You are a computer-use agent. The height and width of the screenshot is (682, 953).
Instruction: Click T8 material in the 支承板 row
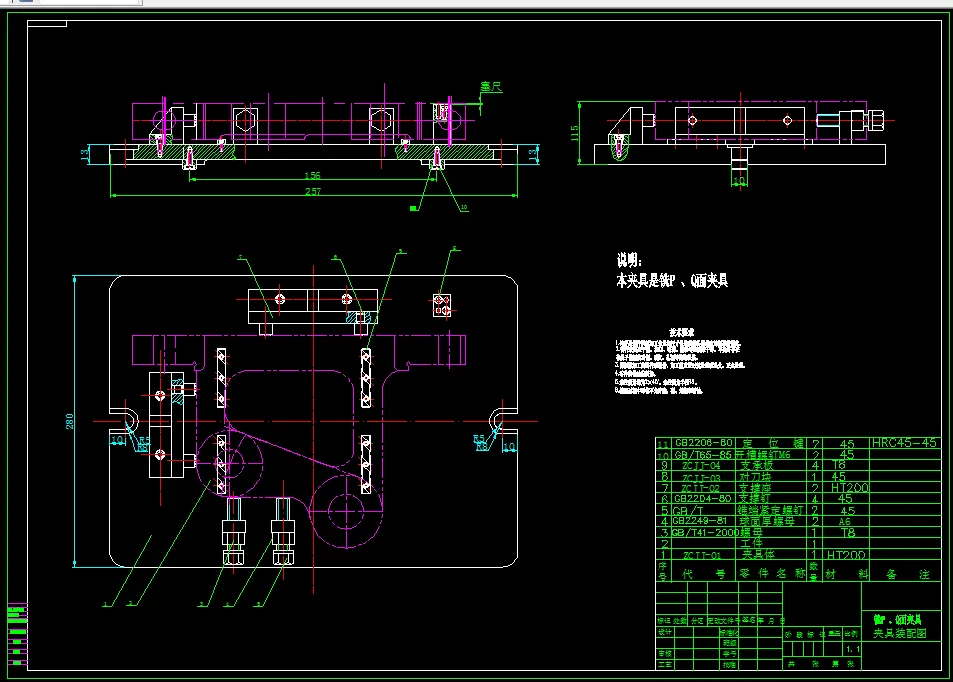click(839, 466)
